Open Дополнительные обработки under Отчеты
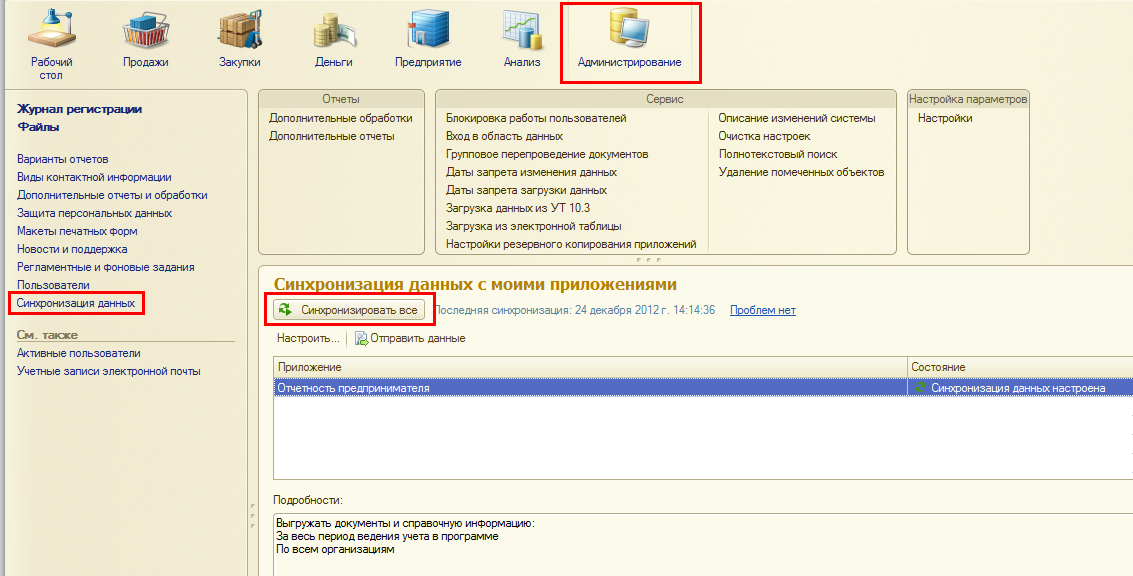Screen dimensions: 1133x576 coord(341,118)
